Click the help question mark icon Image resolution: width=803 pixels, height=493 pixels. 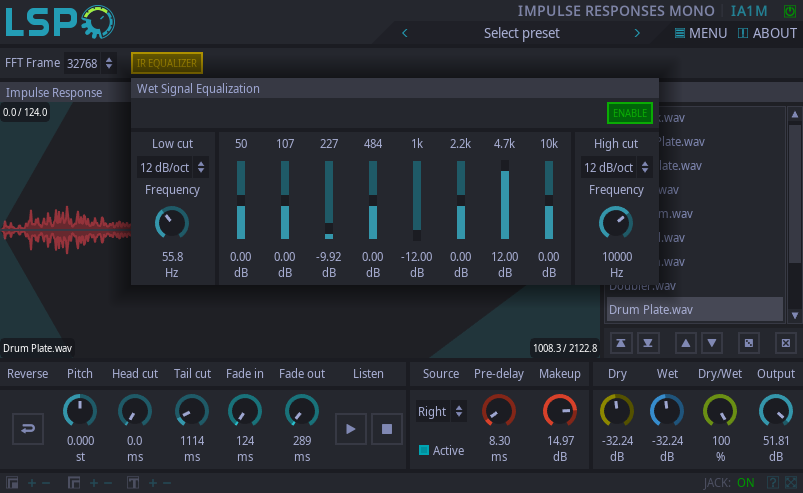tap(772, 483)
